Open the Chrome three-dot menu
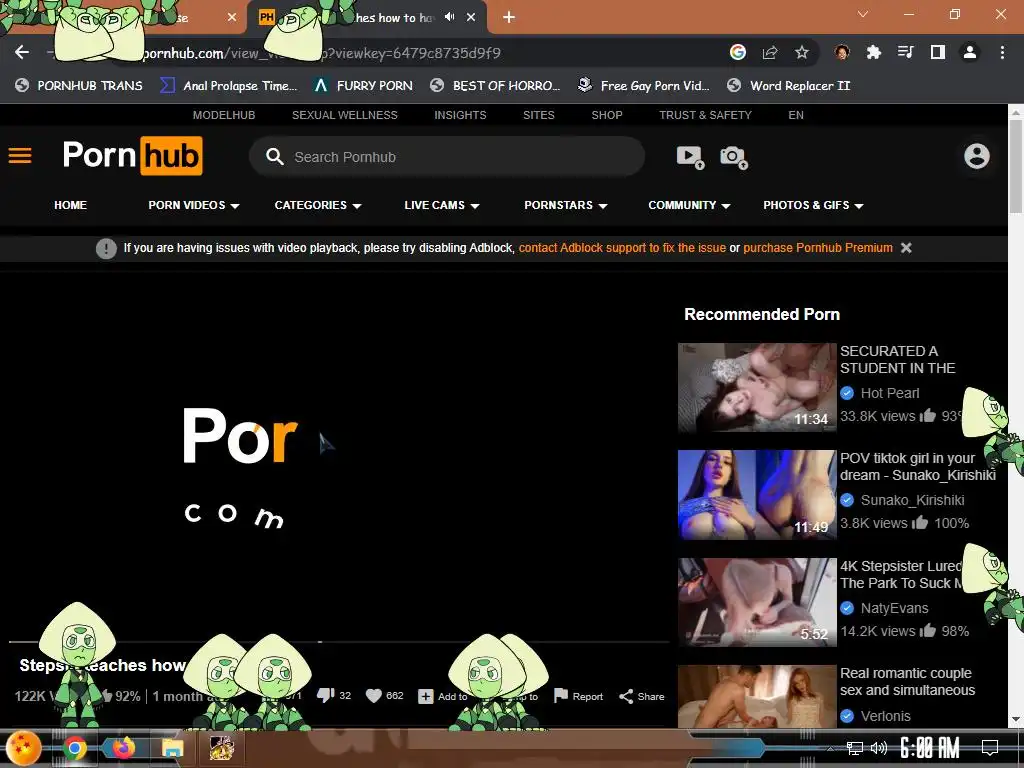 pos(1002,52)
